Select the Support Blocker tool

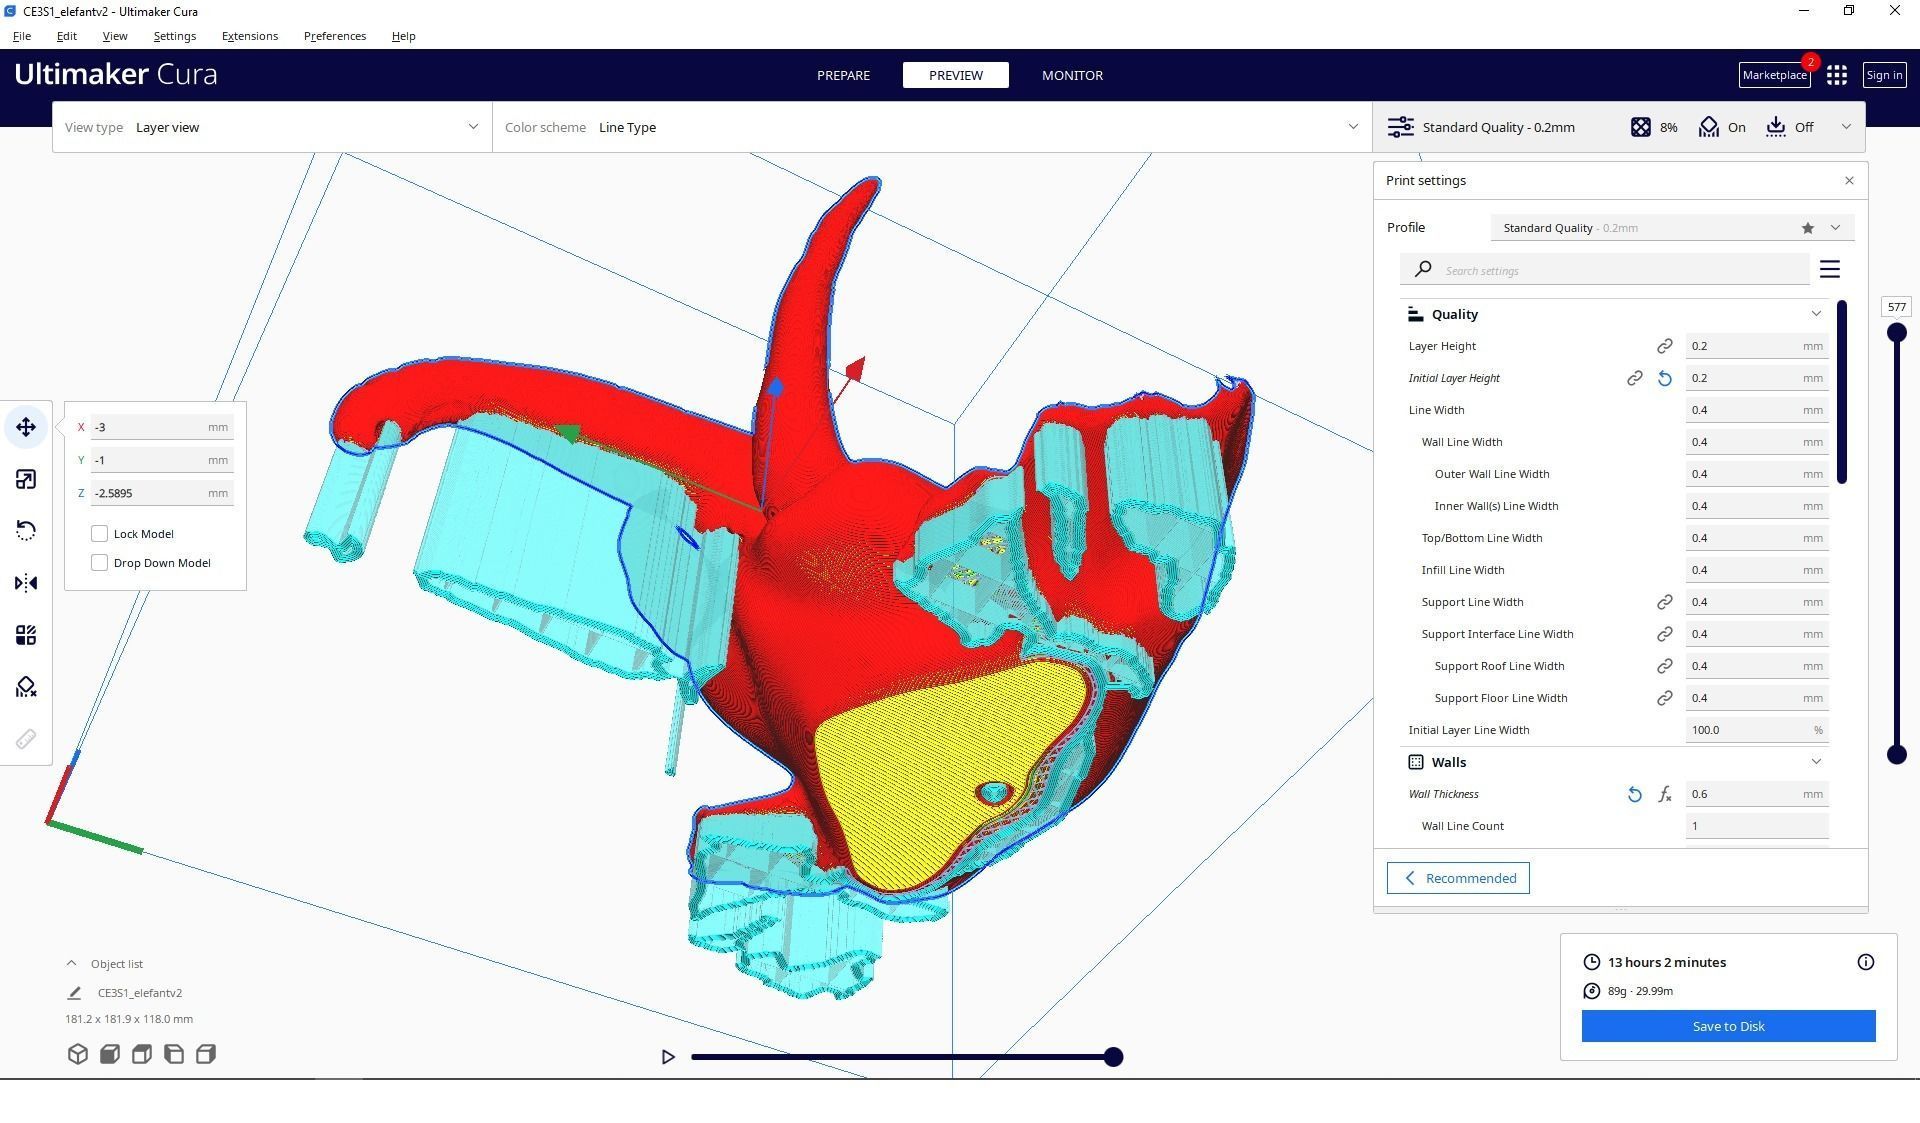coord(26,687)
